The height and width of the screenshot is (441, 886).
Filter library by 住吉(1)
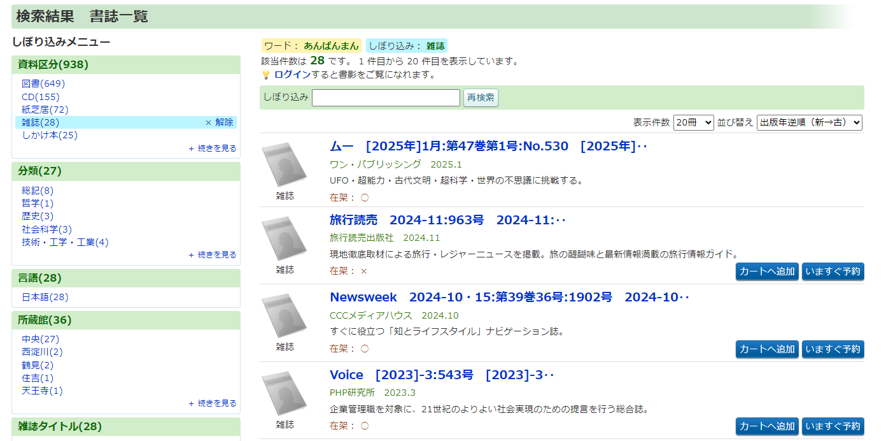pyautogui.click(x=38, y=378)
